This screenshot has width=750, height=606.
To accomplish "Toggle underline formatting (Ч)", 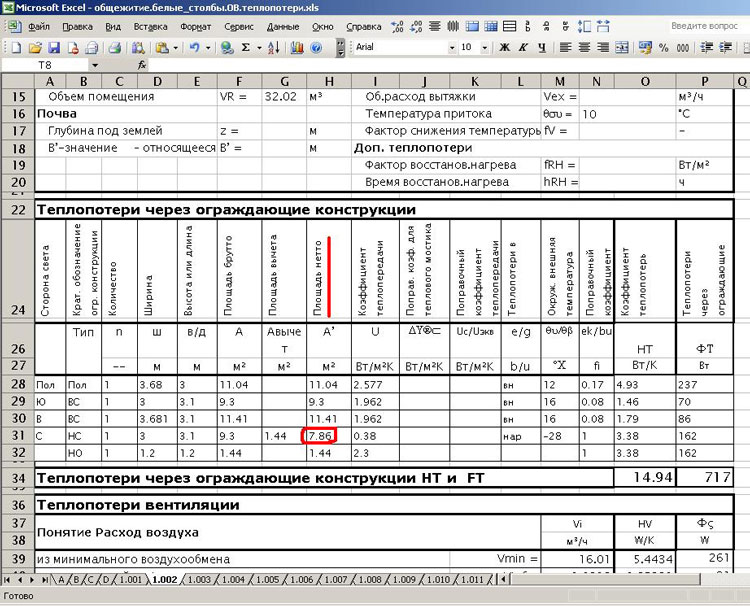I will 540,47.
